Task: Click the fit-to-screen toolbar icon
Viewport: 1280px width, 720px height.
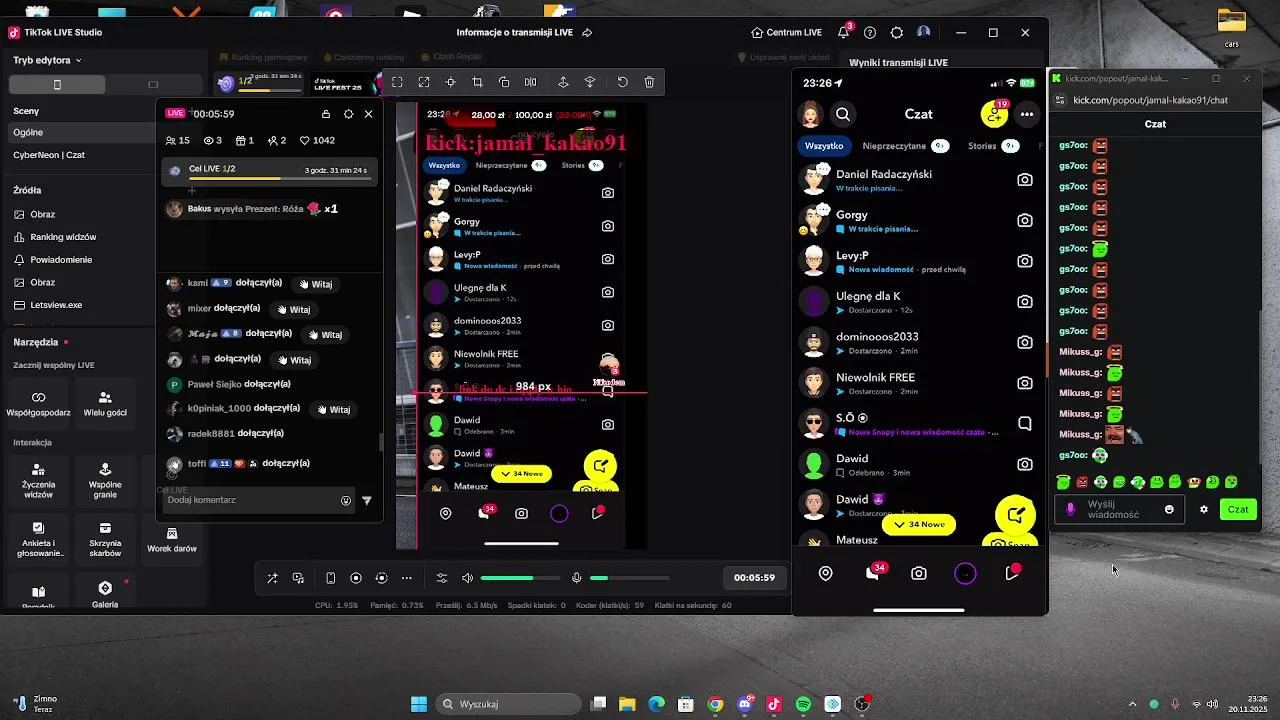Action: coord(397,82)
